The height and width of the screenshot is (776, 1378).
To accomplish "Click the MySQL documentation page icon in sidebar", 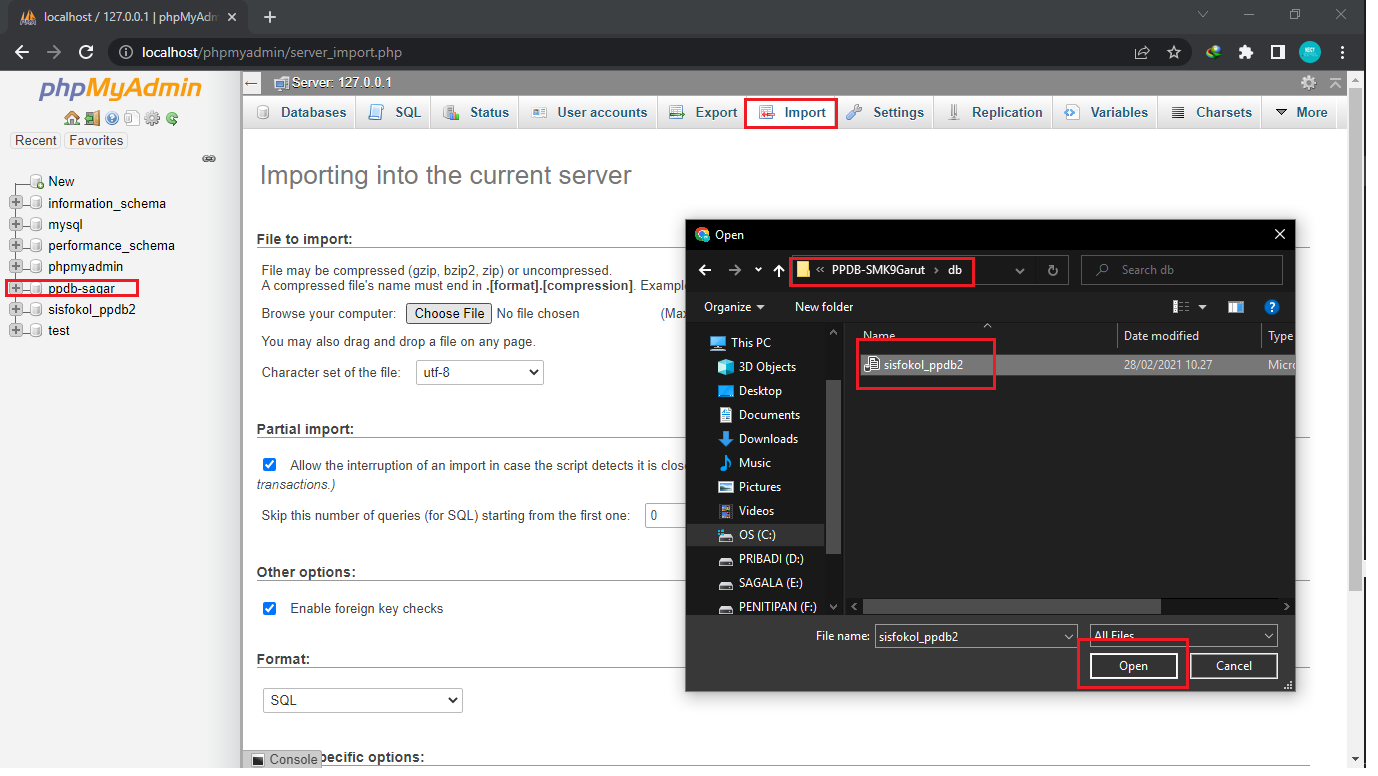I will pyautogui.click(x=131, y=118).
